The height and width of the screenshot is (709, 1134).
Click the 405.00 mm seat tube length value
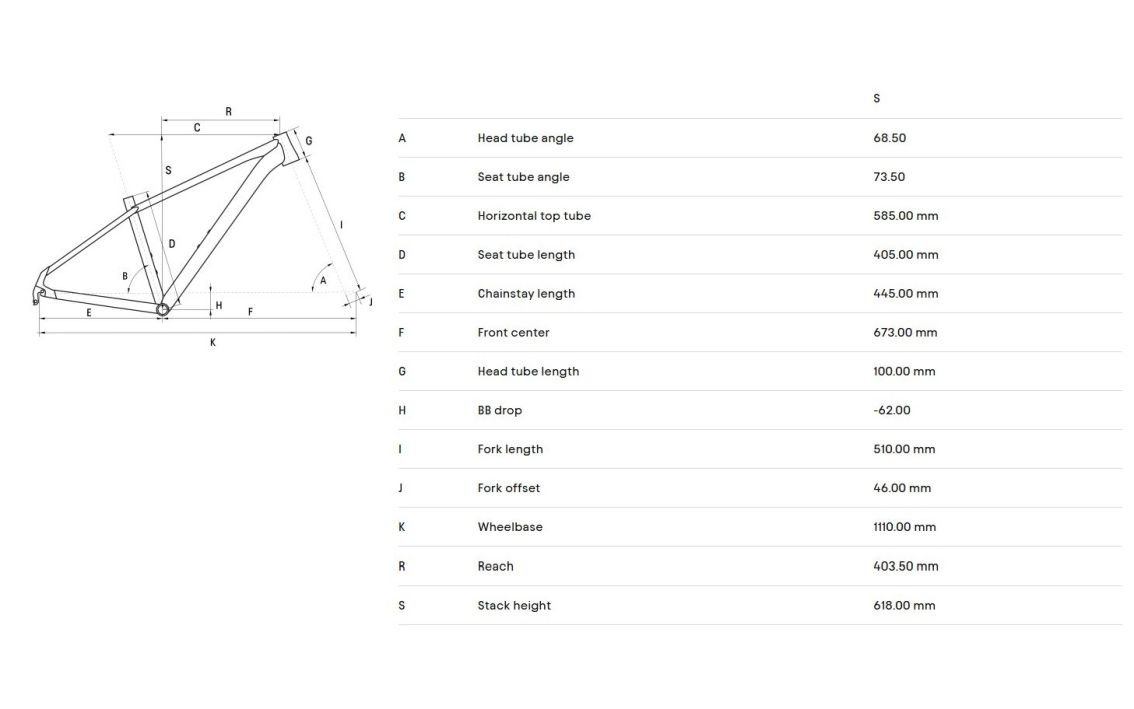point(905,255)
